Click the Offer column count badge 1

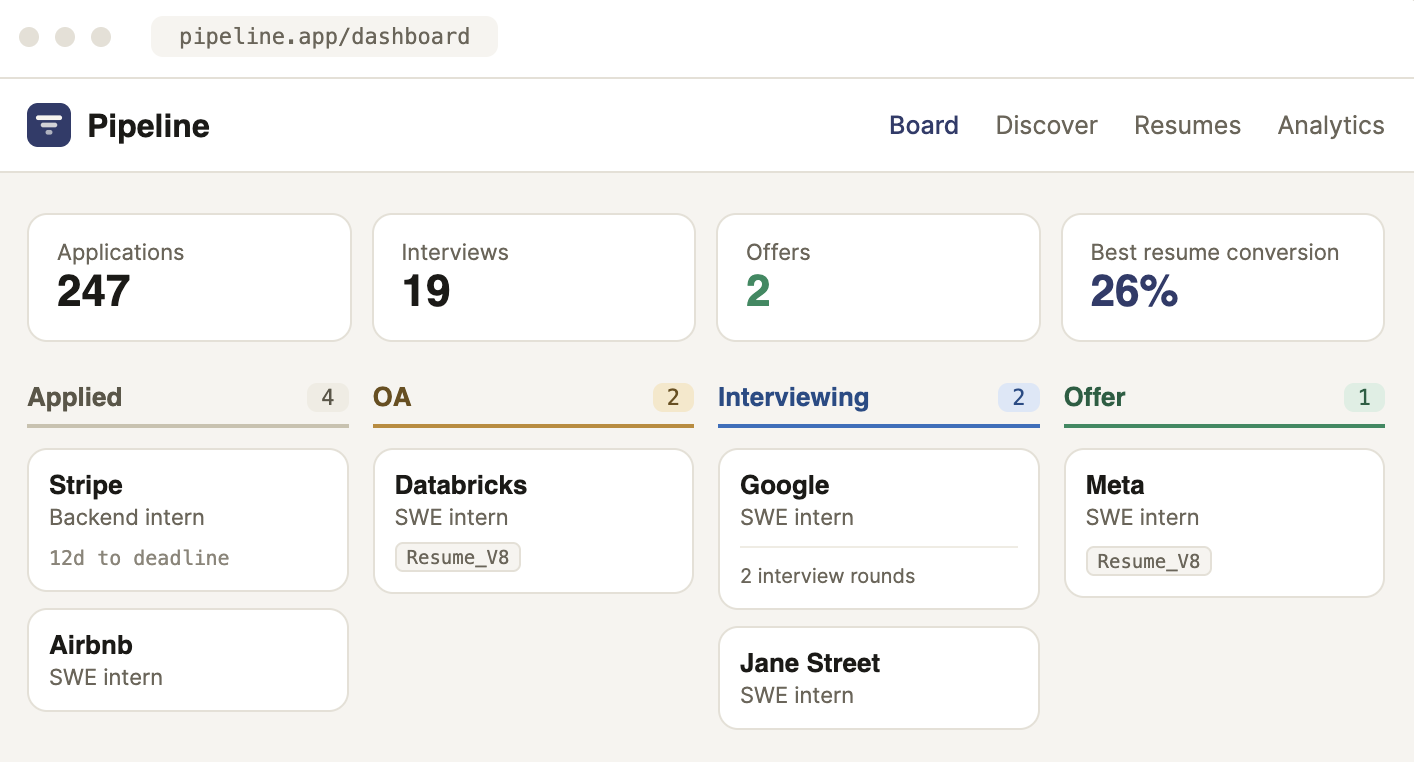(x=1364, y=398)
